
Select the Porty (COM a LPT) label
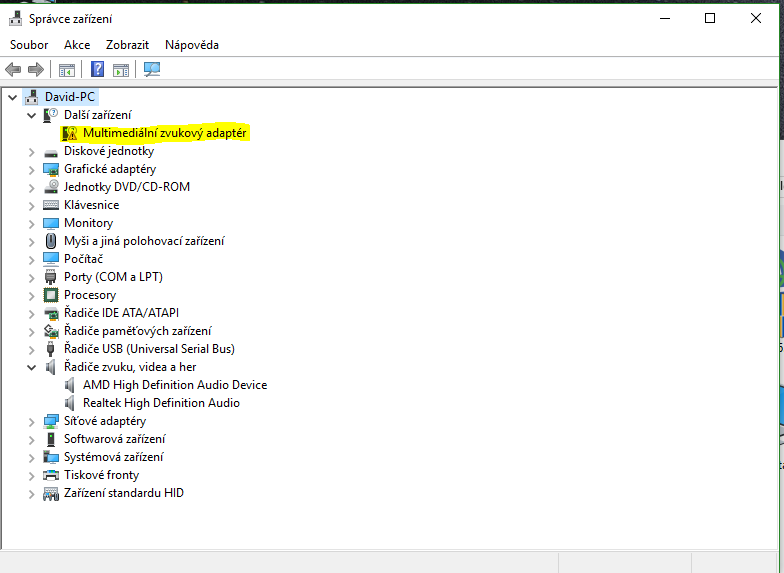click(x=114, y=277)
